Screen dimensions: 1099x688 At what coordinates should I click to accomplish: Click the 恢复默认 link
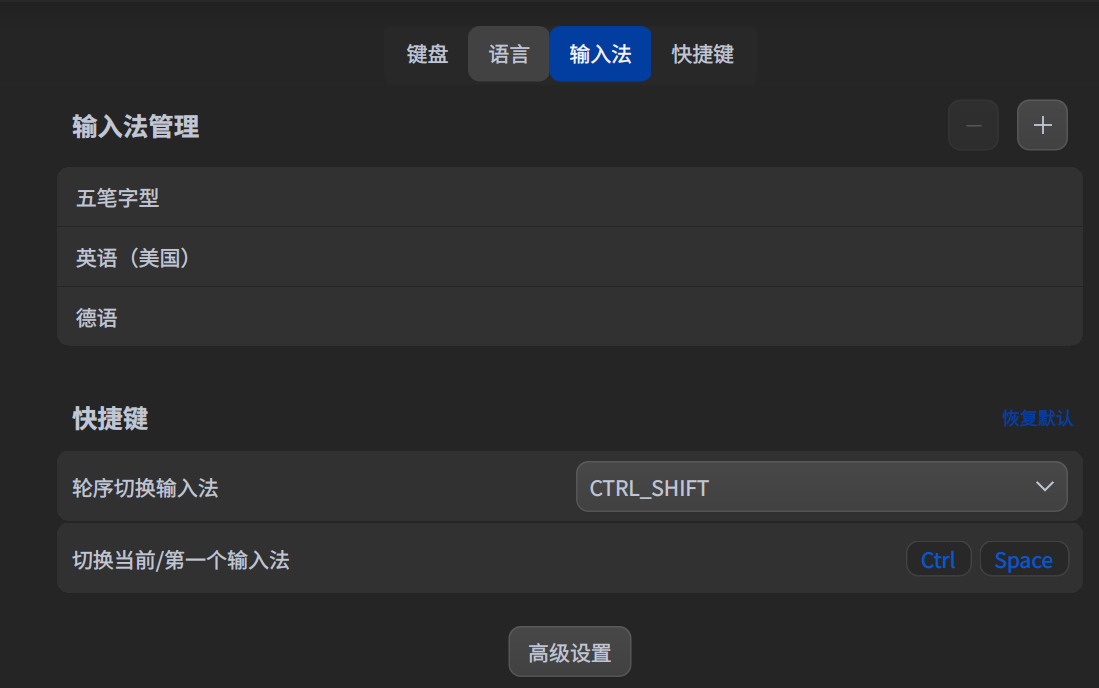coord(1037,418)
